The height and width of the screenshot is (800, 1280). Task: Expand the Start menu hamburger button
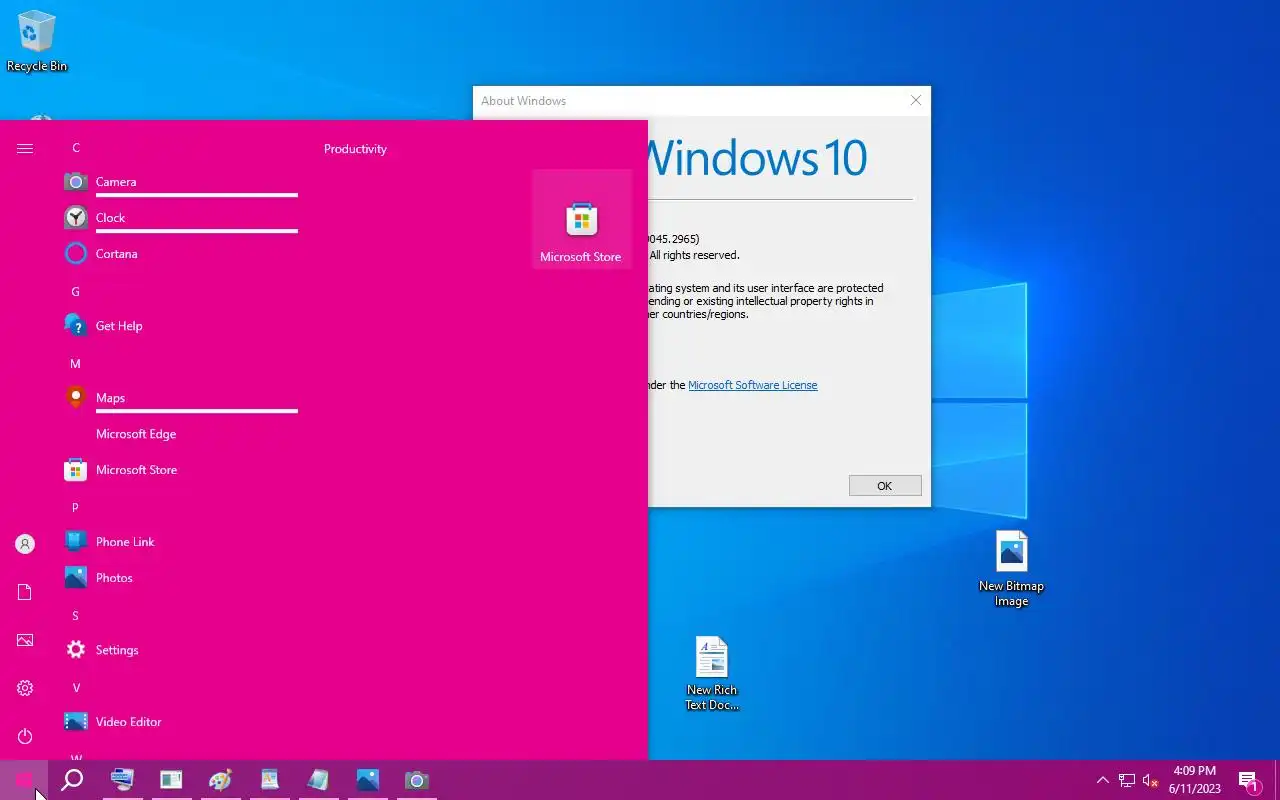point(25,148)
